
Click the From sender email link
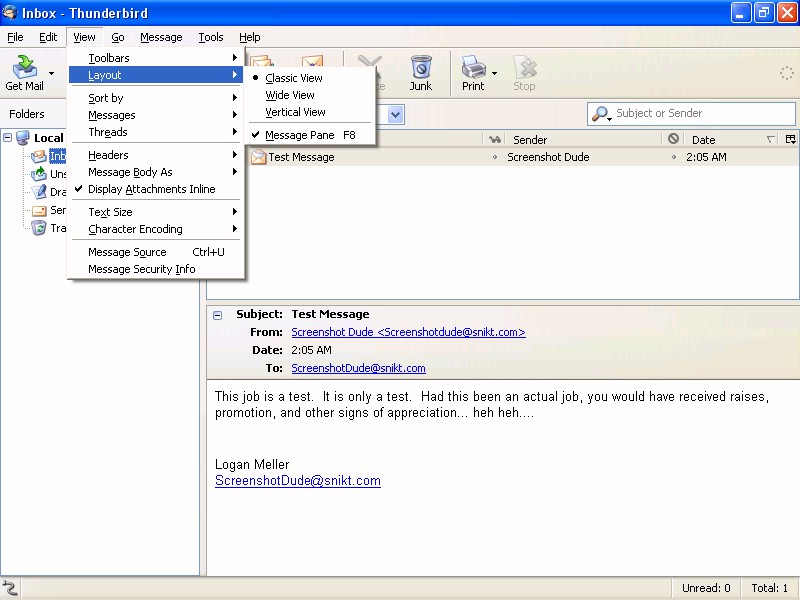[408, 332]
